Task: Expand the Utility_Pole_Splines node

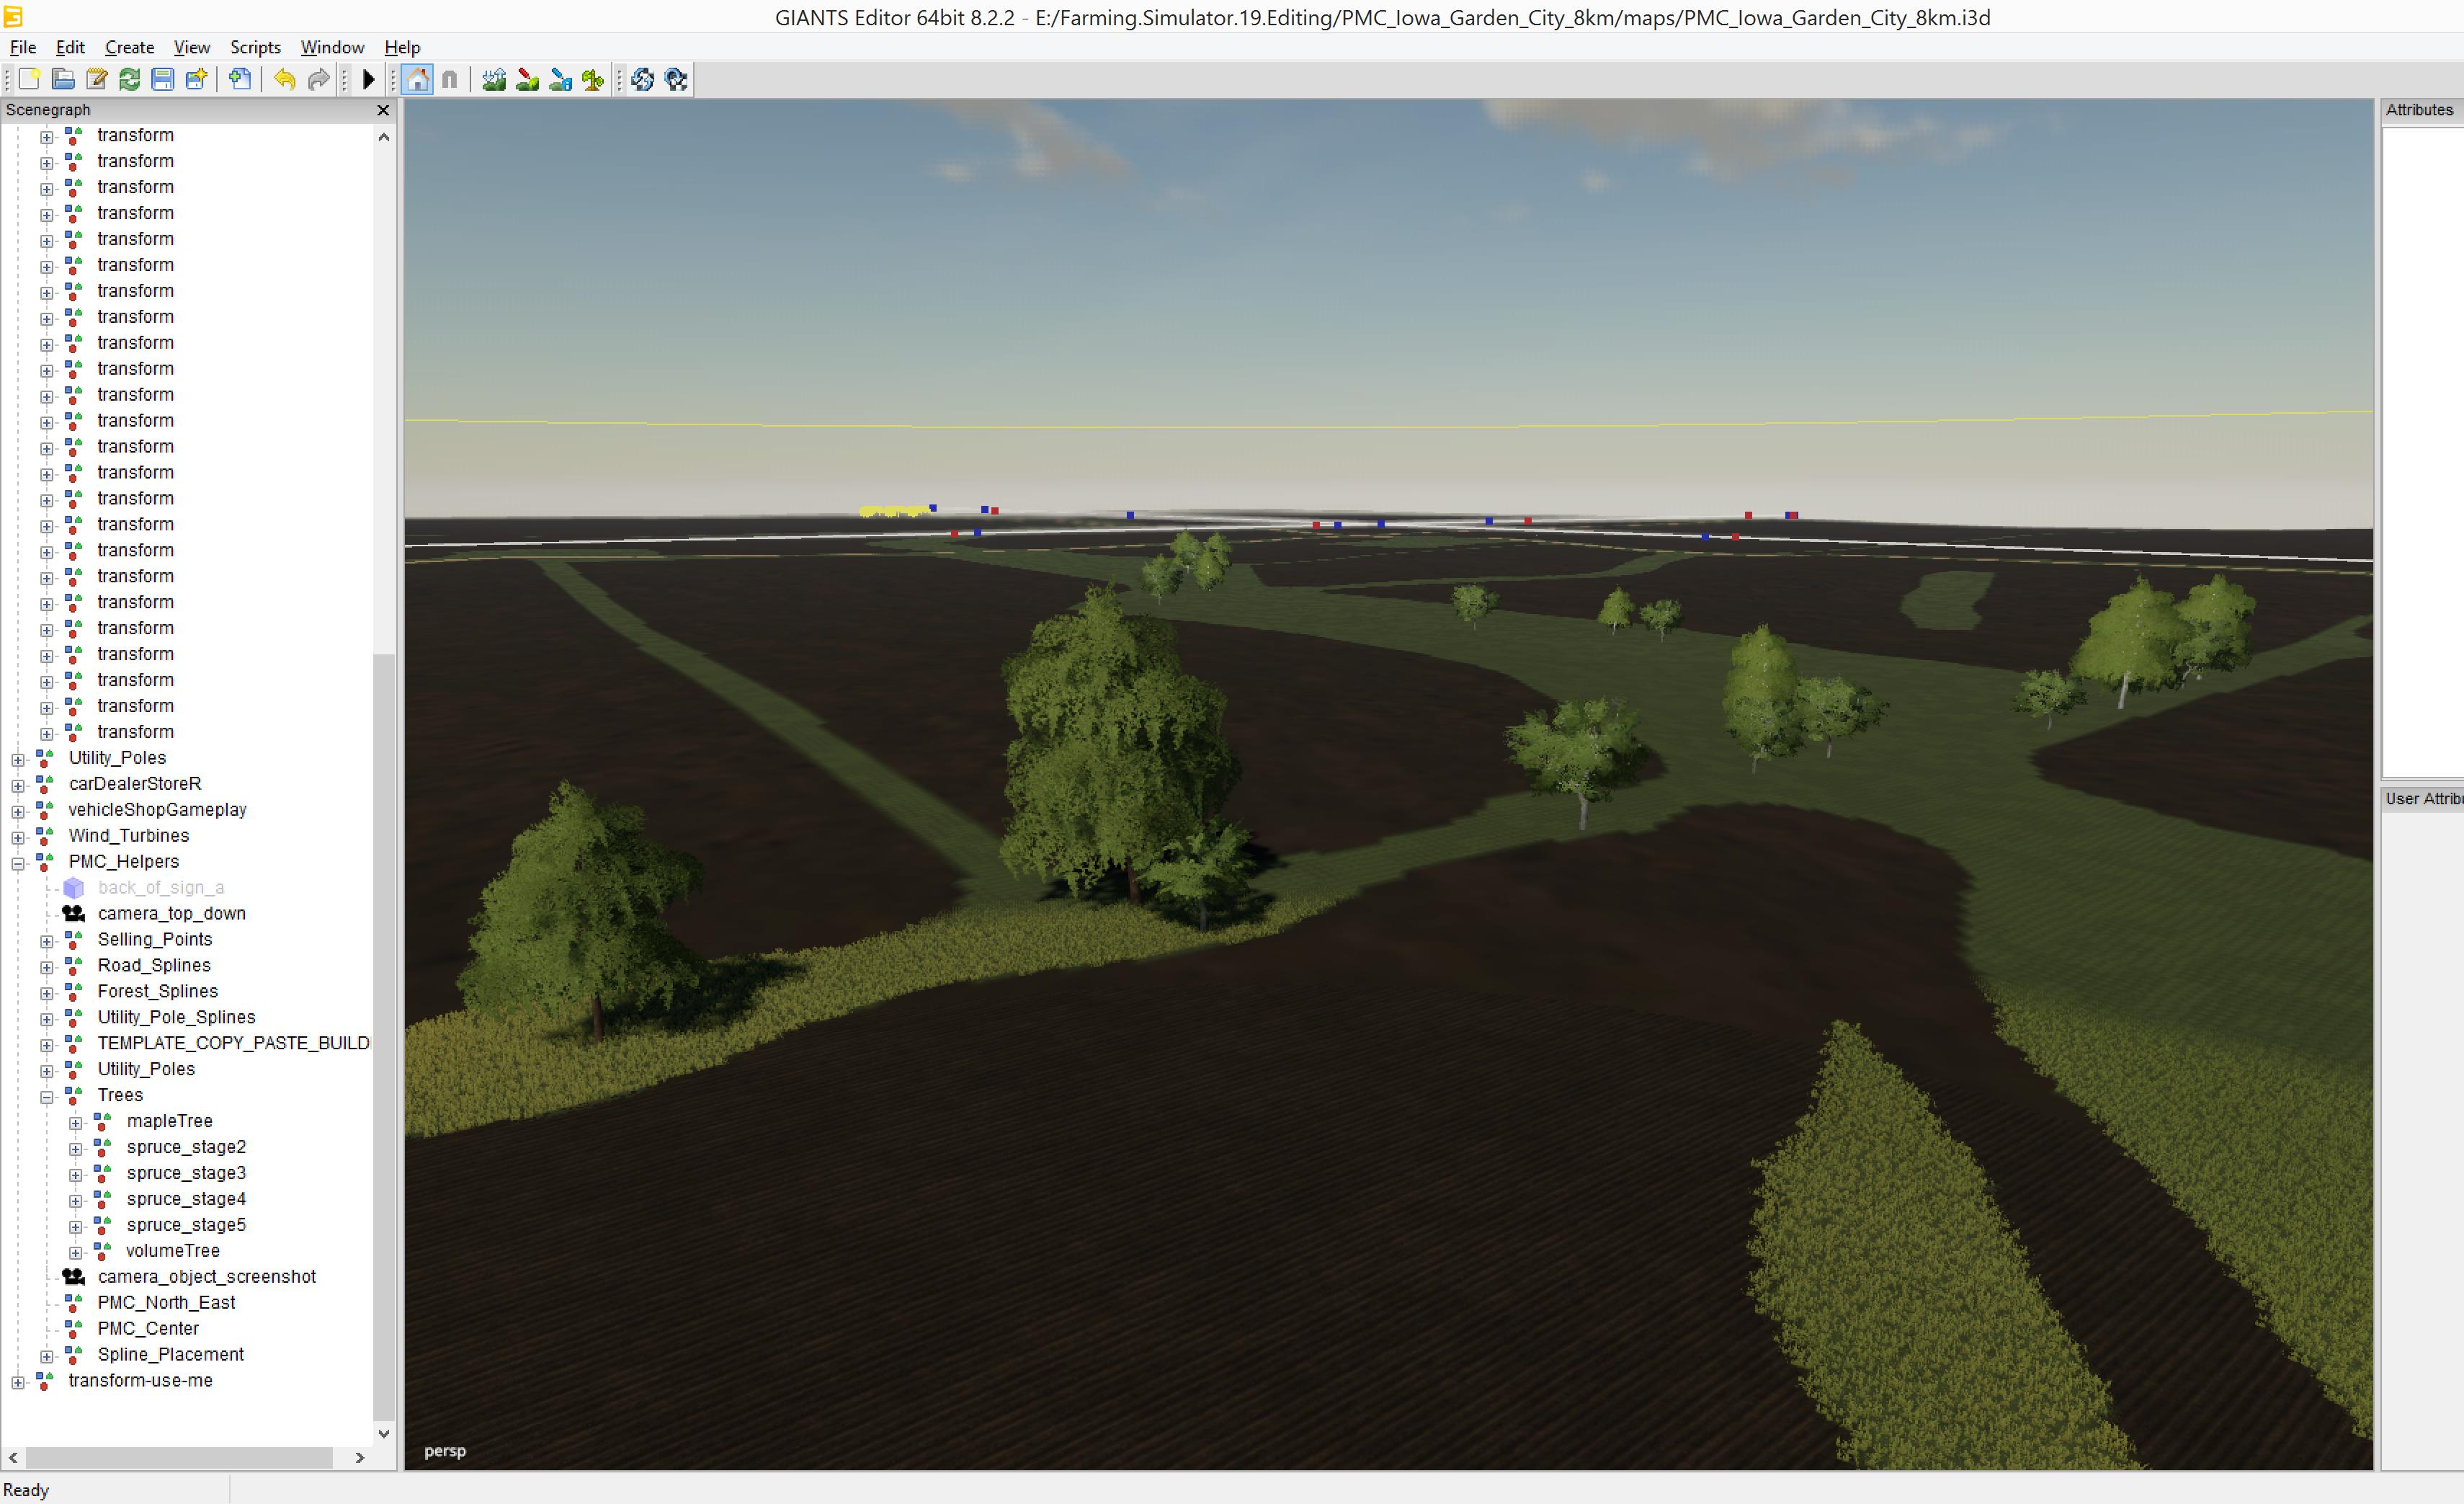Action: click(x=47, y=1020)
